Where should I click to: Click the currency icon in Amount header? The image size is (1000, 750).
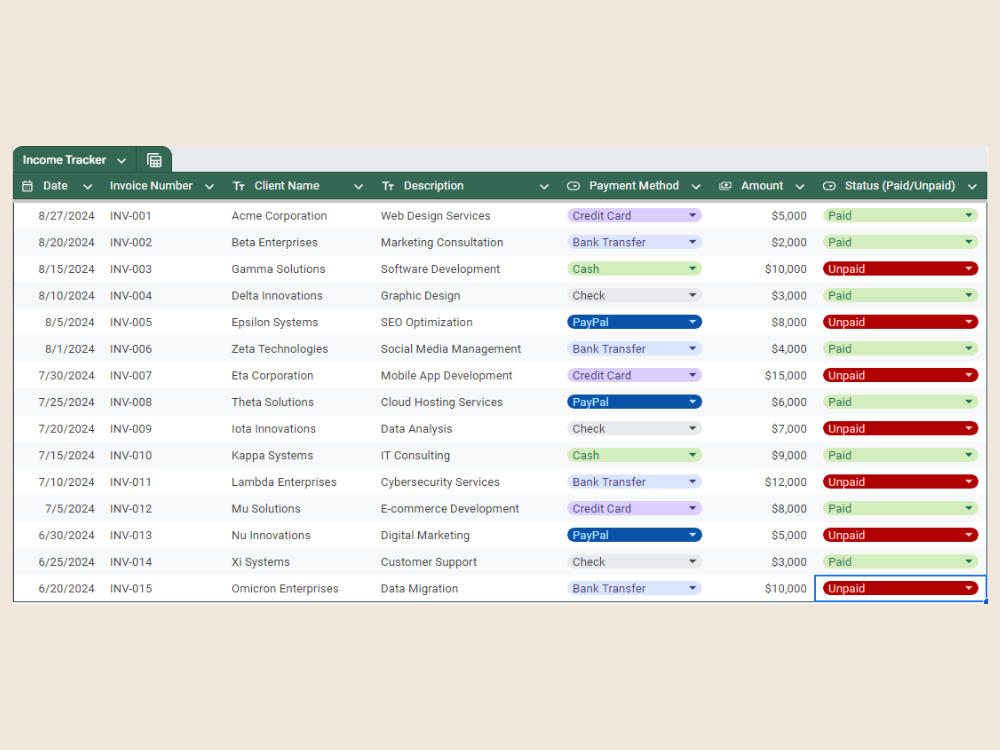tap(725, 186)
